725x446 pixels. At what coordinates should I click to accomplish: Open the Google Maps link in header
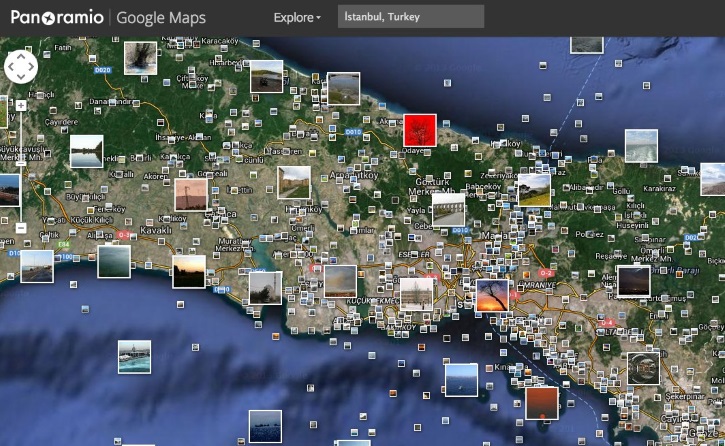[160, 17]
